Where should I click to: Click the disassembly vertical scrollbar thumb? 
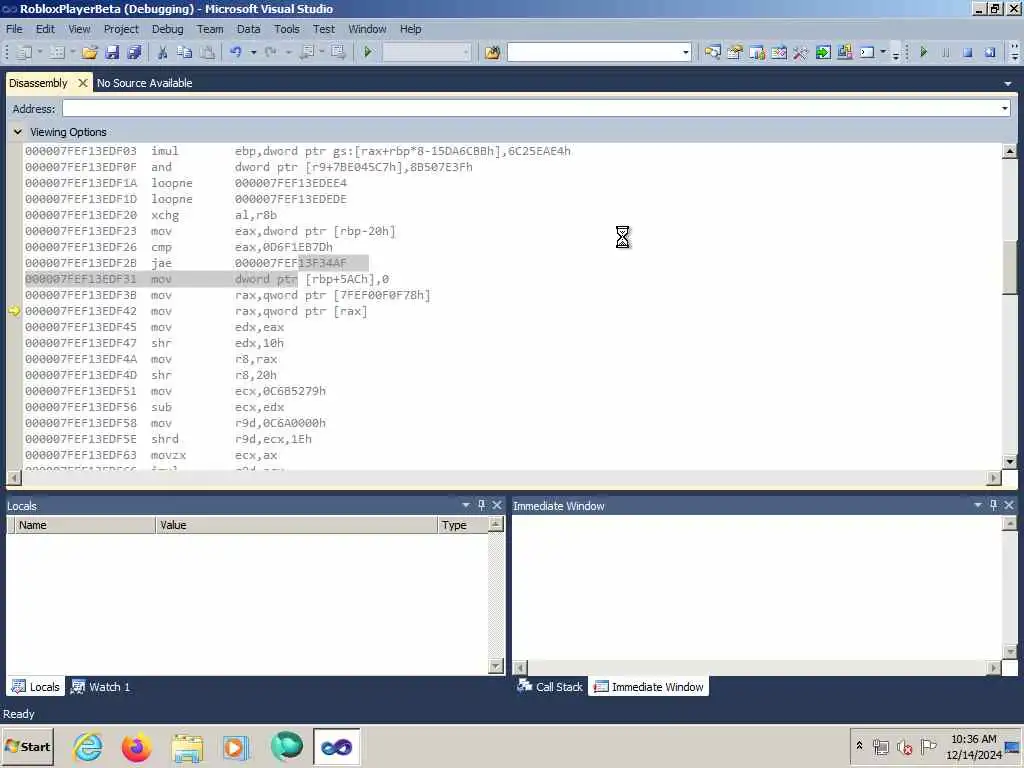pos(1009,267)
